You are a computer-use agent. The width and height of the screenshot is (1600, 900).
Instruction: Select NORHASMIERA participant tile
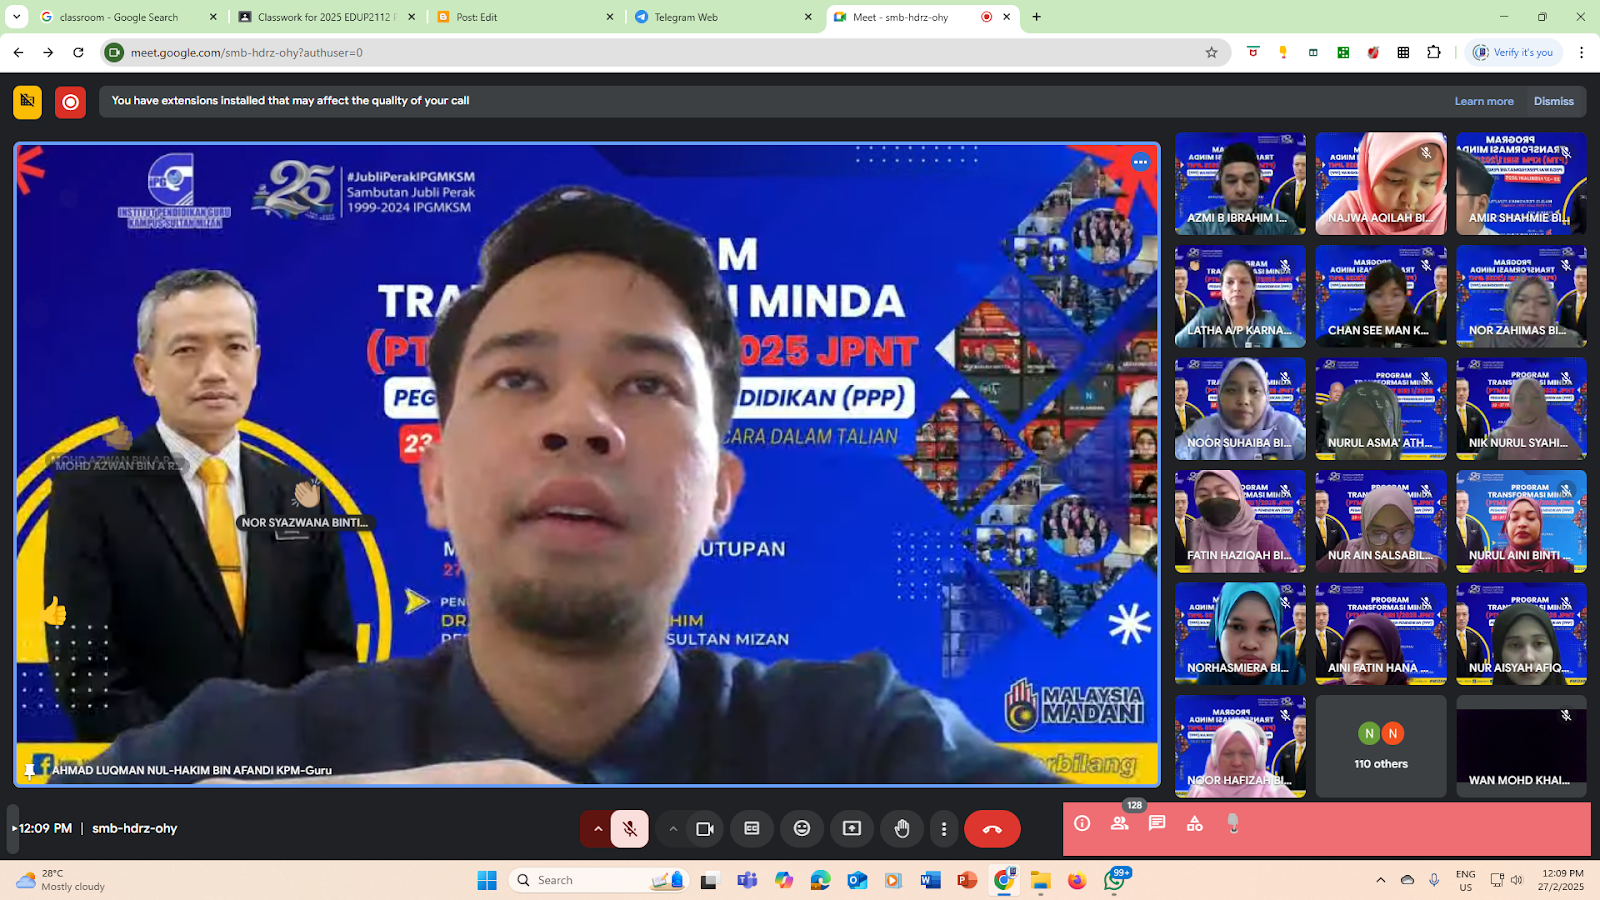click(1240, 634)
